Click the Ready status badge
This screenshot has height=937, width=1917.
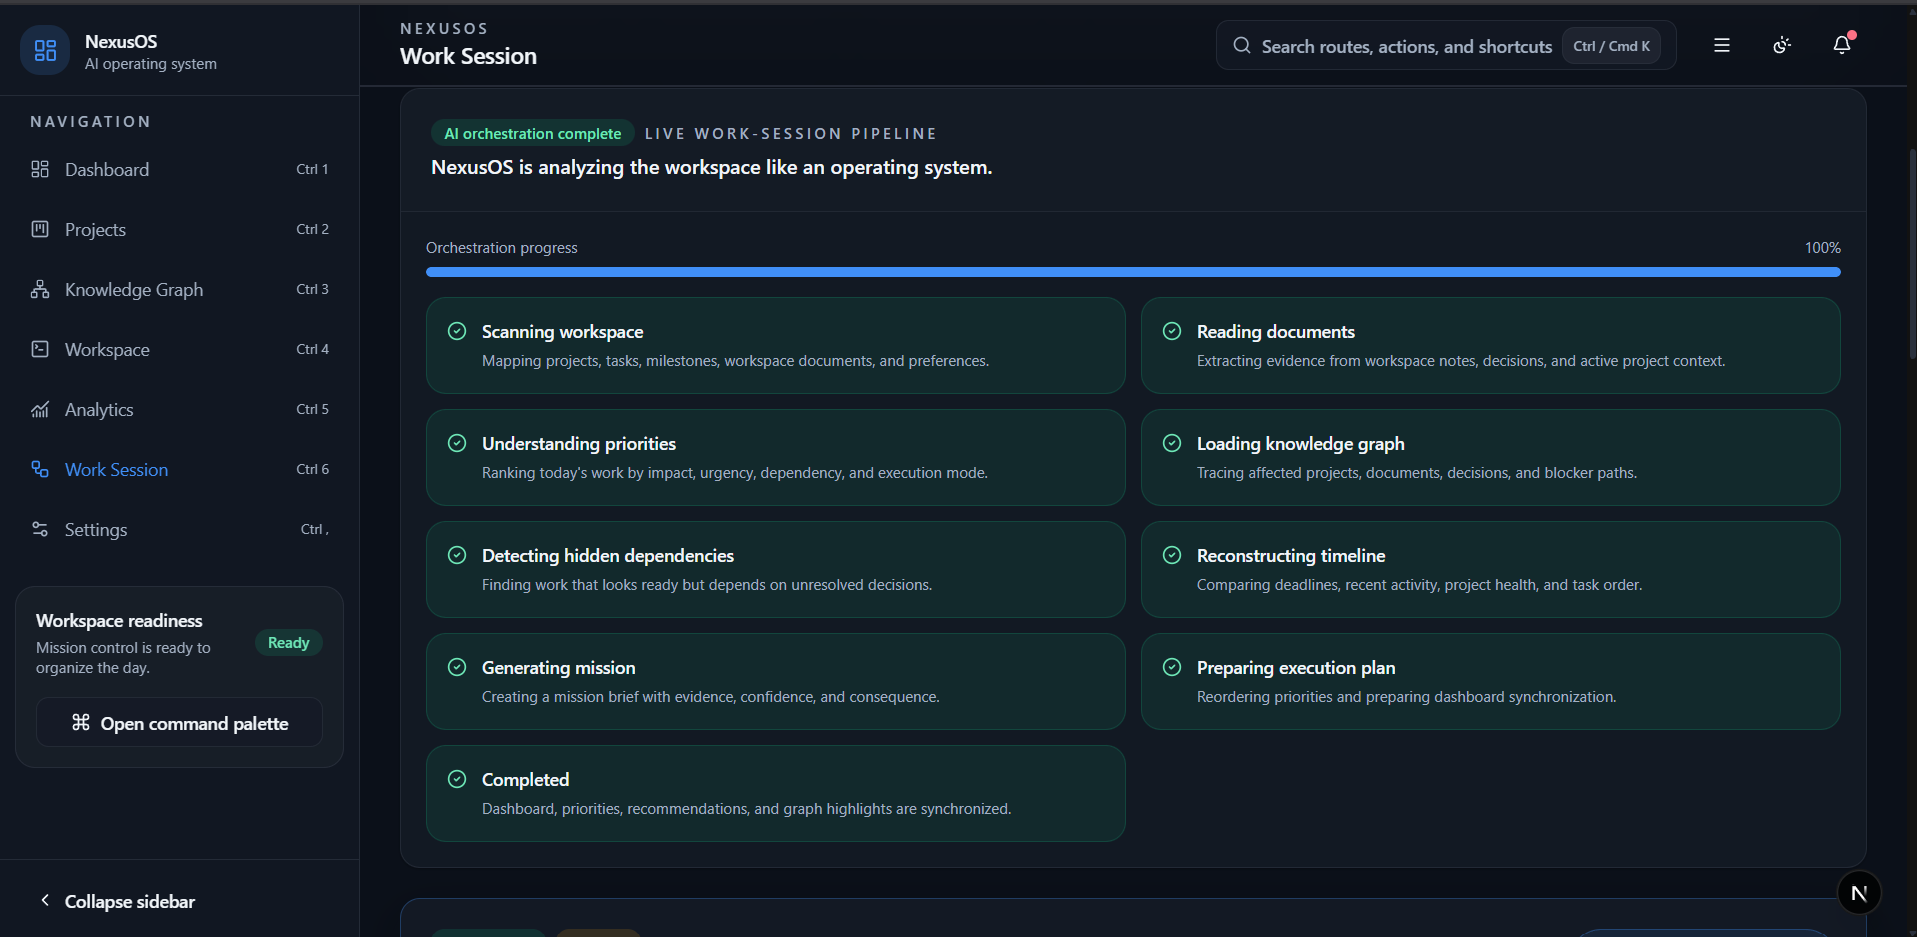pyautogui.click(x=288, y=643)
